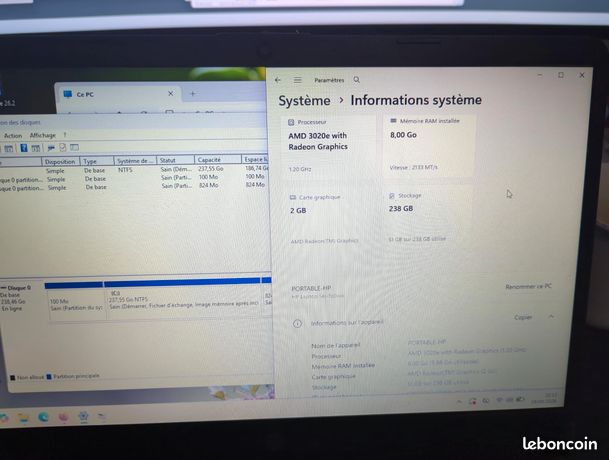609x460 pixels.
Task: Click the help question mark toolbar icon
Action: 24,148
